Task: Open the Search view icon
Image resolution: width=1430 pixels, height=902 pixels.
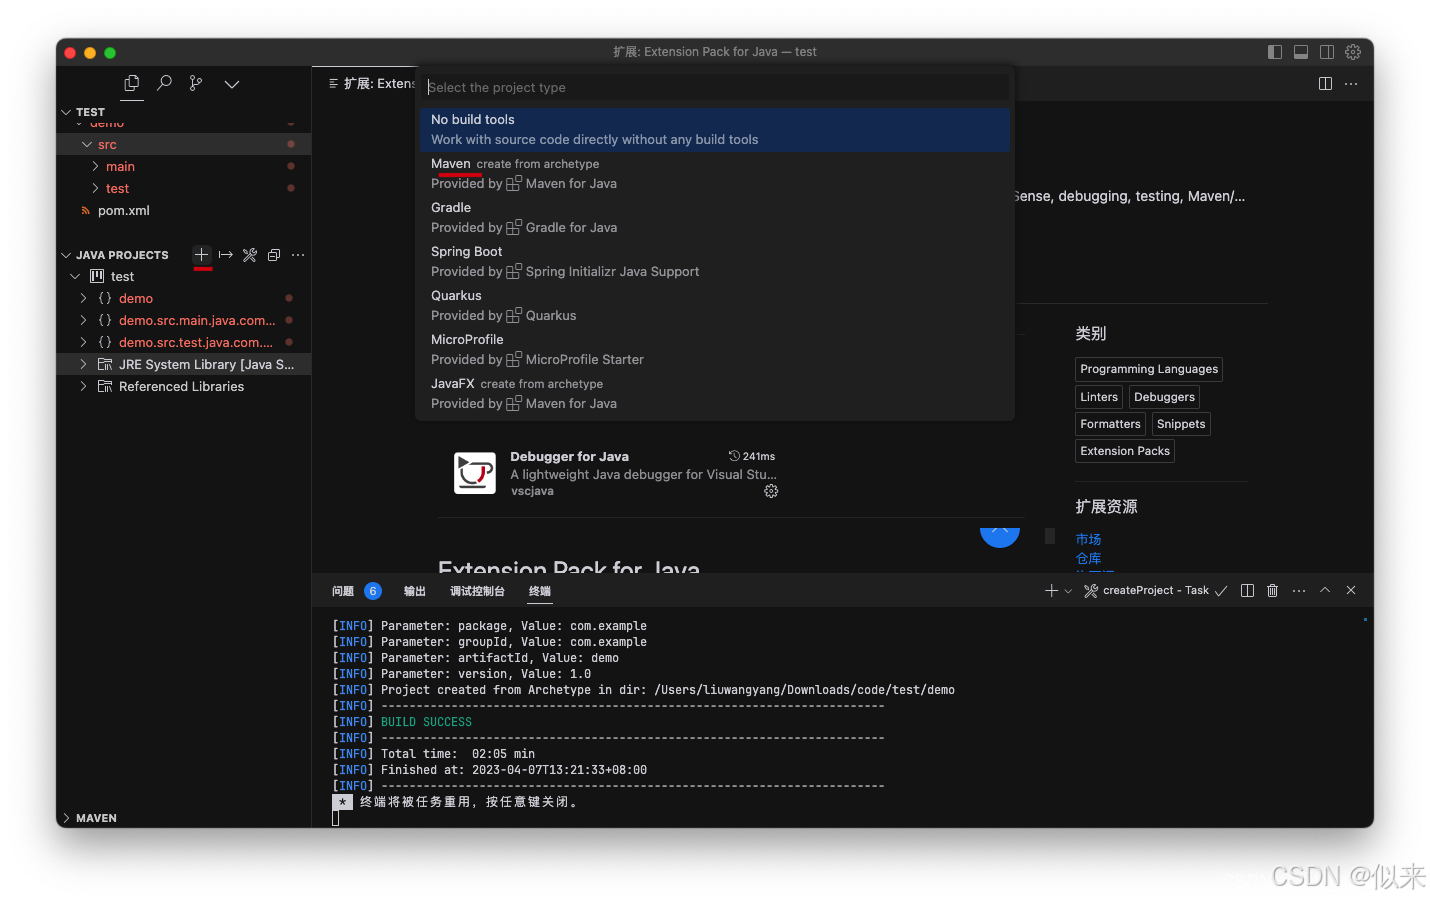Action: (165, 84)
